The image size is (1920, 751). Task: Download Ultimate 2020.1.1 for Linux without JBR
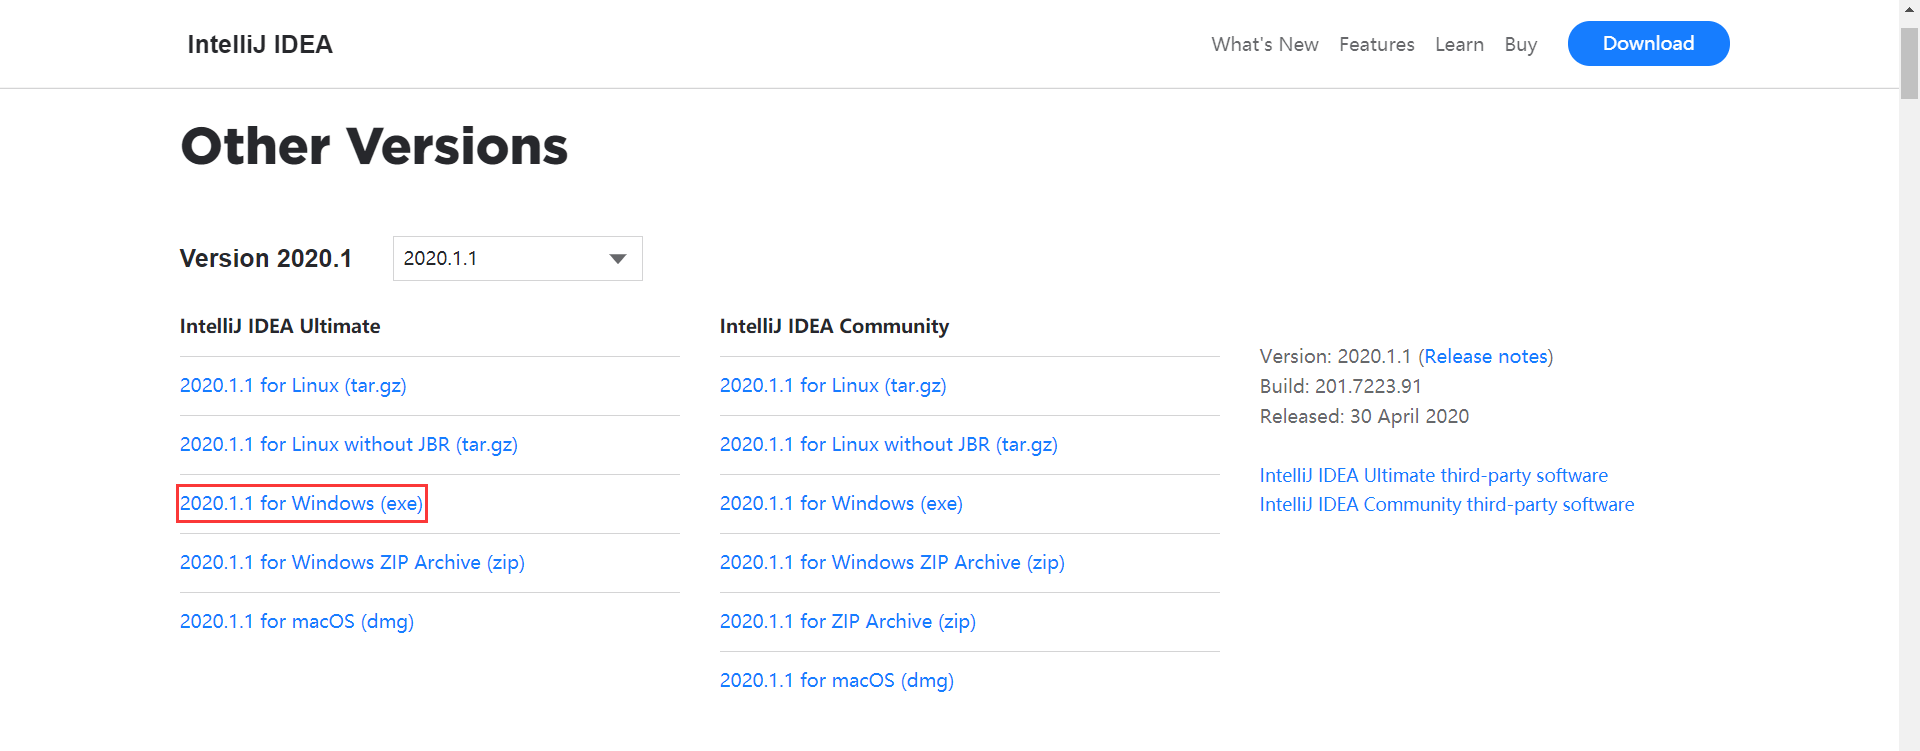(x=349, y=444)
